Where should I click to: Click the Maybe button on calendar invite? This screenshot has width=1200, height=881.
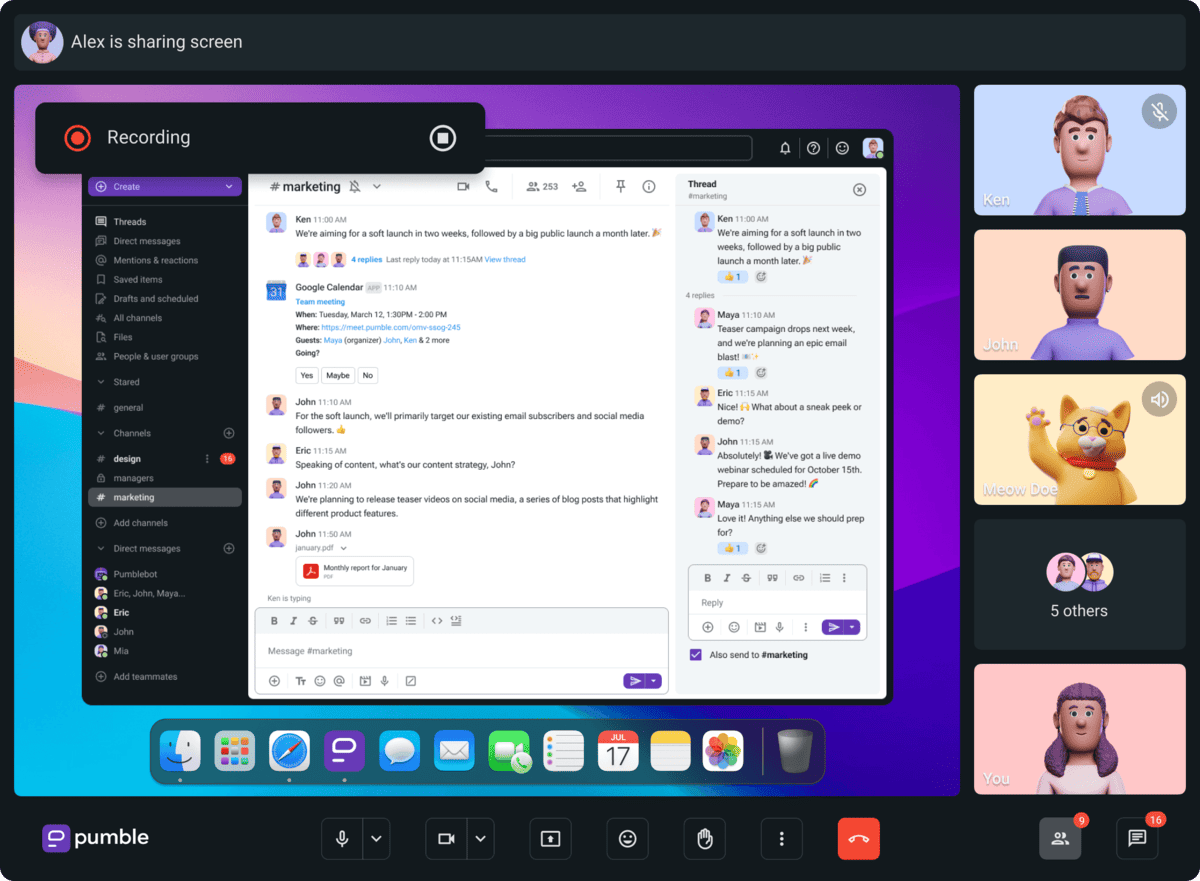338,376
